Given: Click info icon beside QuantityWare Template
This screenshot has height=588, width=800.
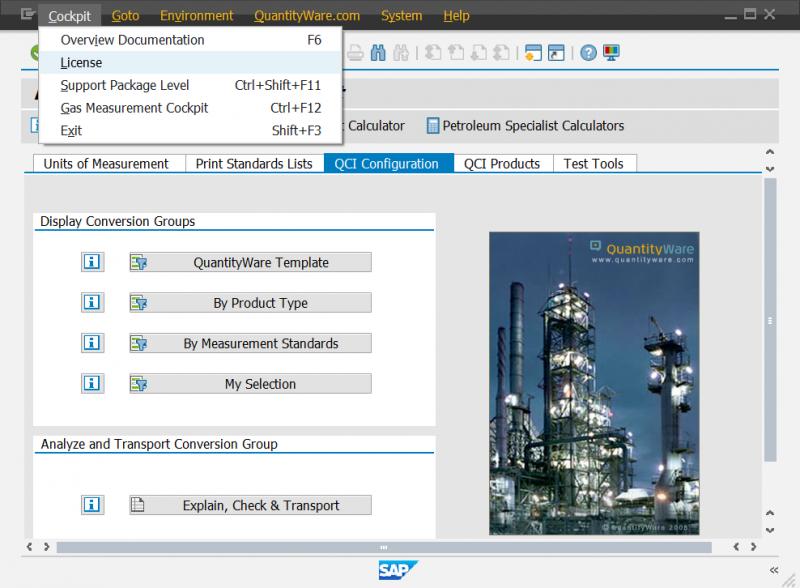Looking at the screenshot, I should 92,262.
